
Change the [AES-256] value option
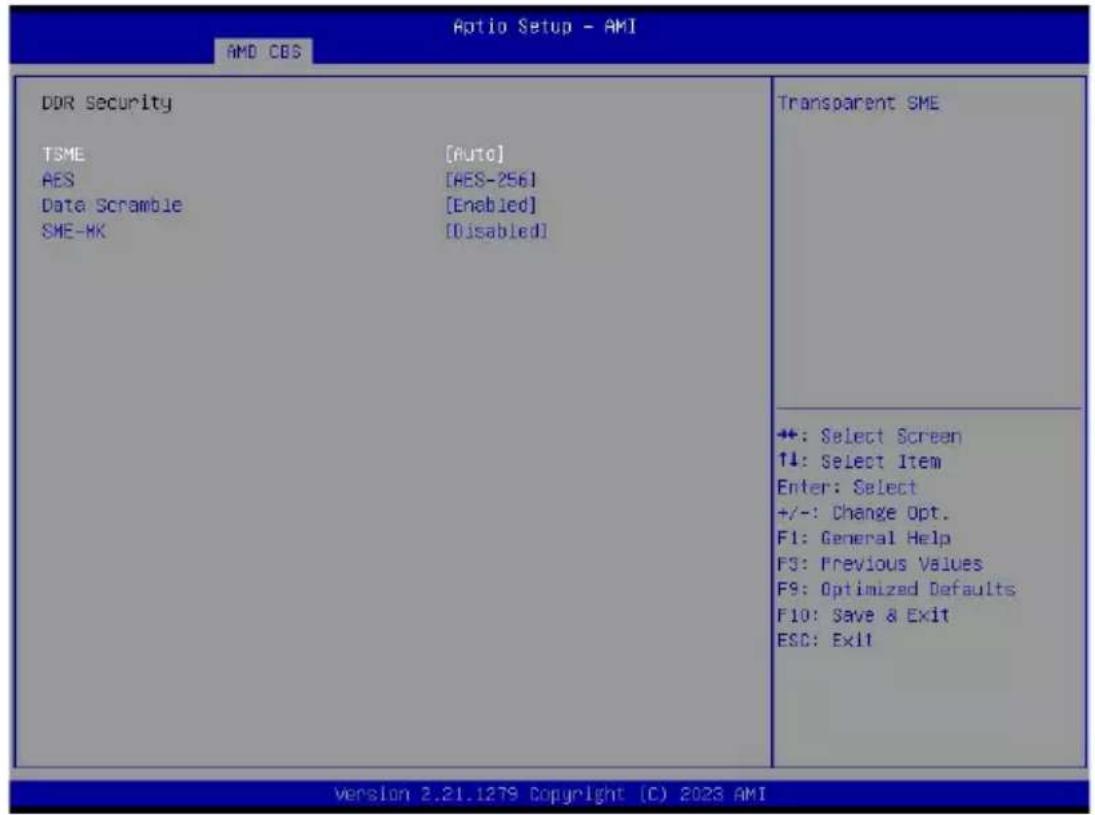pyautogui.click(x=491, y=179)
